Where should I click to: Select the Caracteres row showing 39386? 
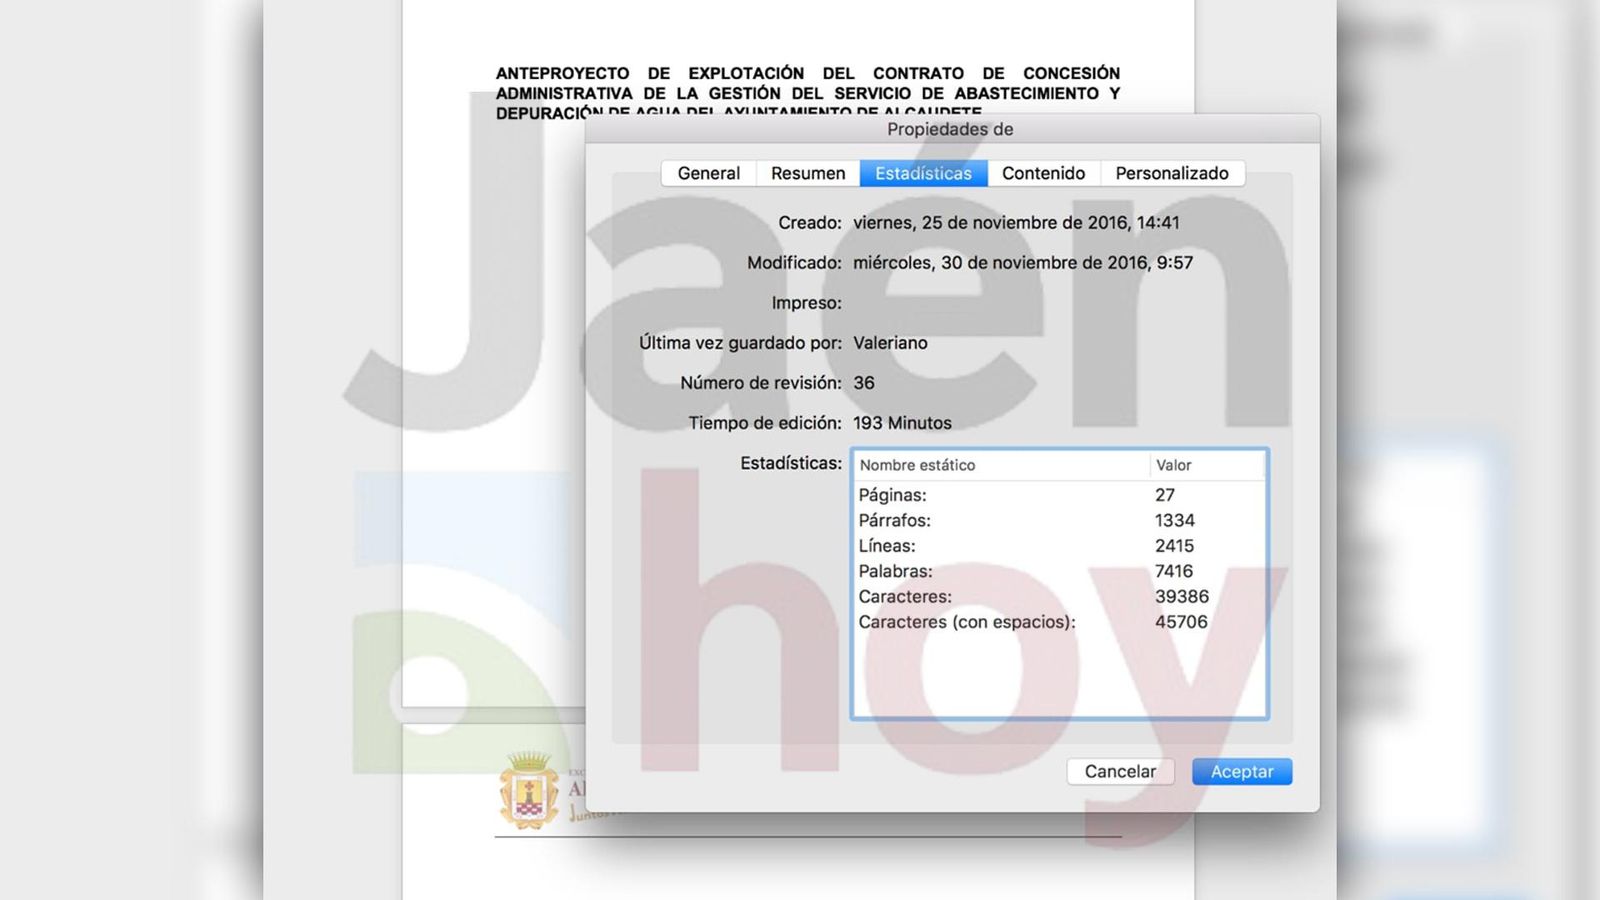(x=950, y=596)
